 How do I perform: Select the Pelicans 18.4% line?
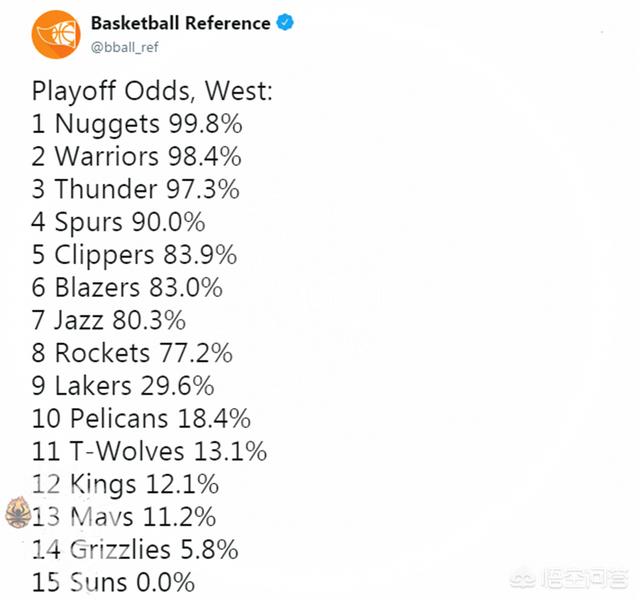click(x=141, y=418)
